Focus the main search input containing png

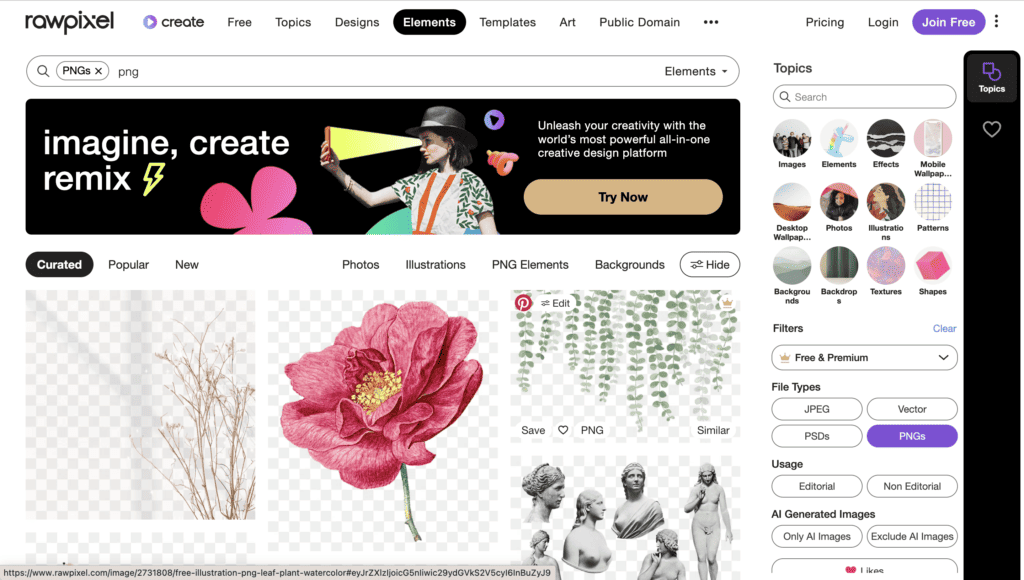click(x=385, y=71)
